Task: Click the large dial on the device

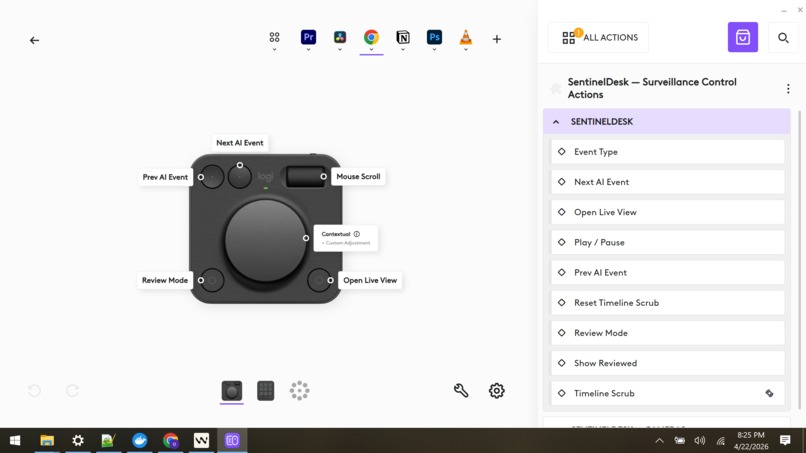Action: click(x=265, y=241)
